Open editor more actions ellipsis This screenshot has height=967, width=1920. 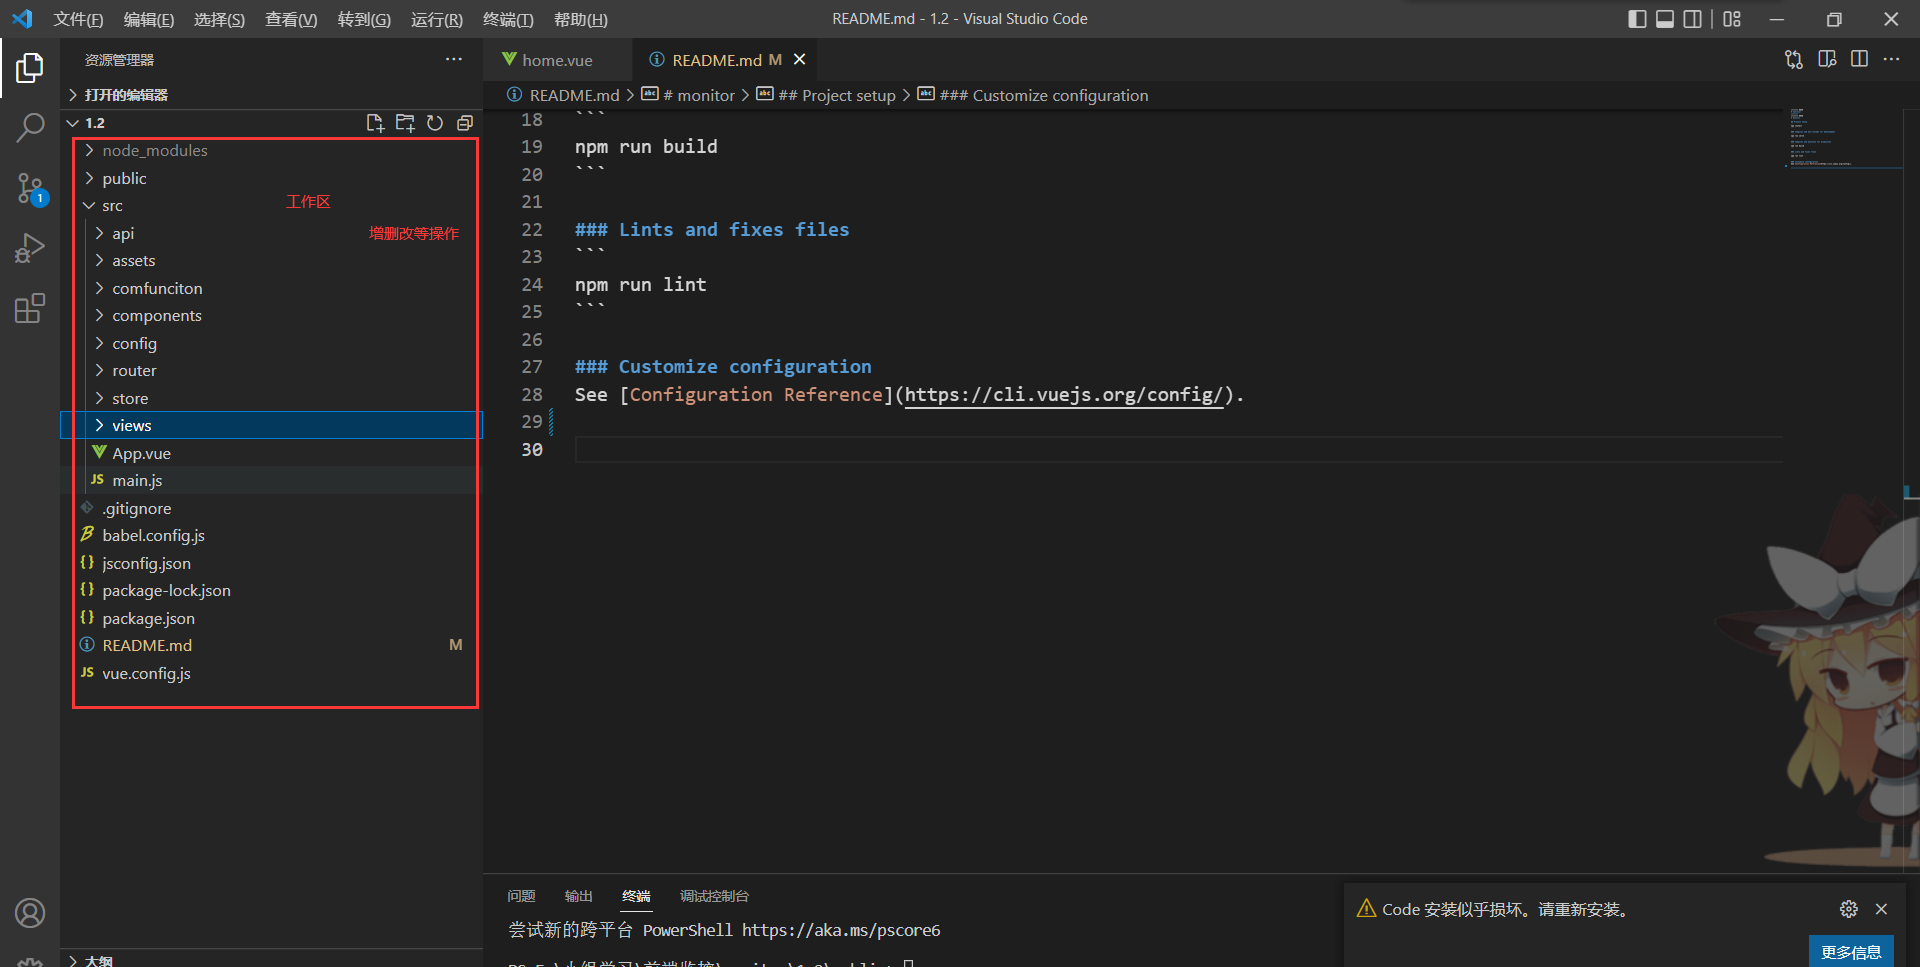pos(1891,60)
